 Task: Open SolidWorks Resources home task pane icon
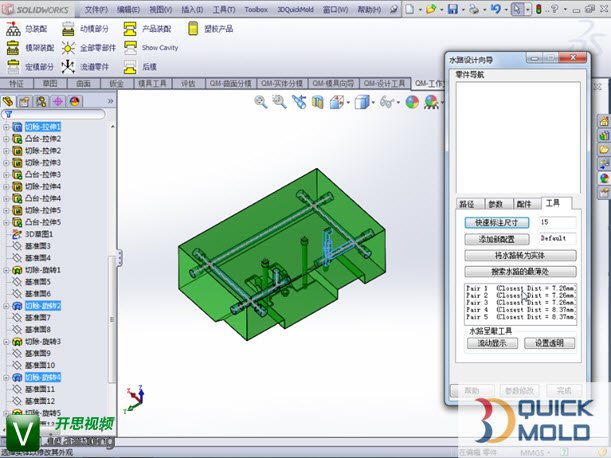[604, 121]
